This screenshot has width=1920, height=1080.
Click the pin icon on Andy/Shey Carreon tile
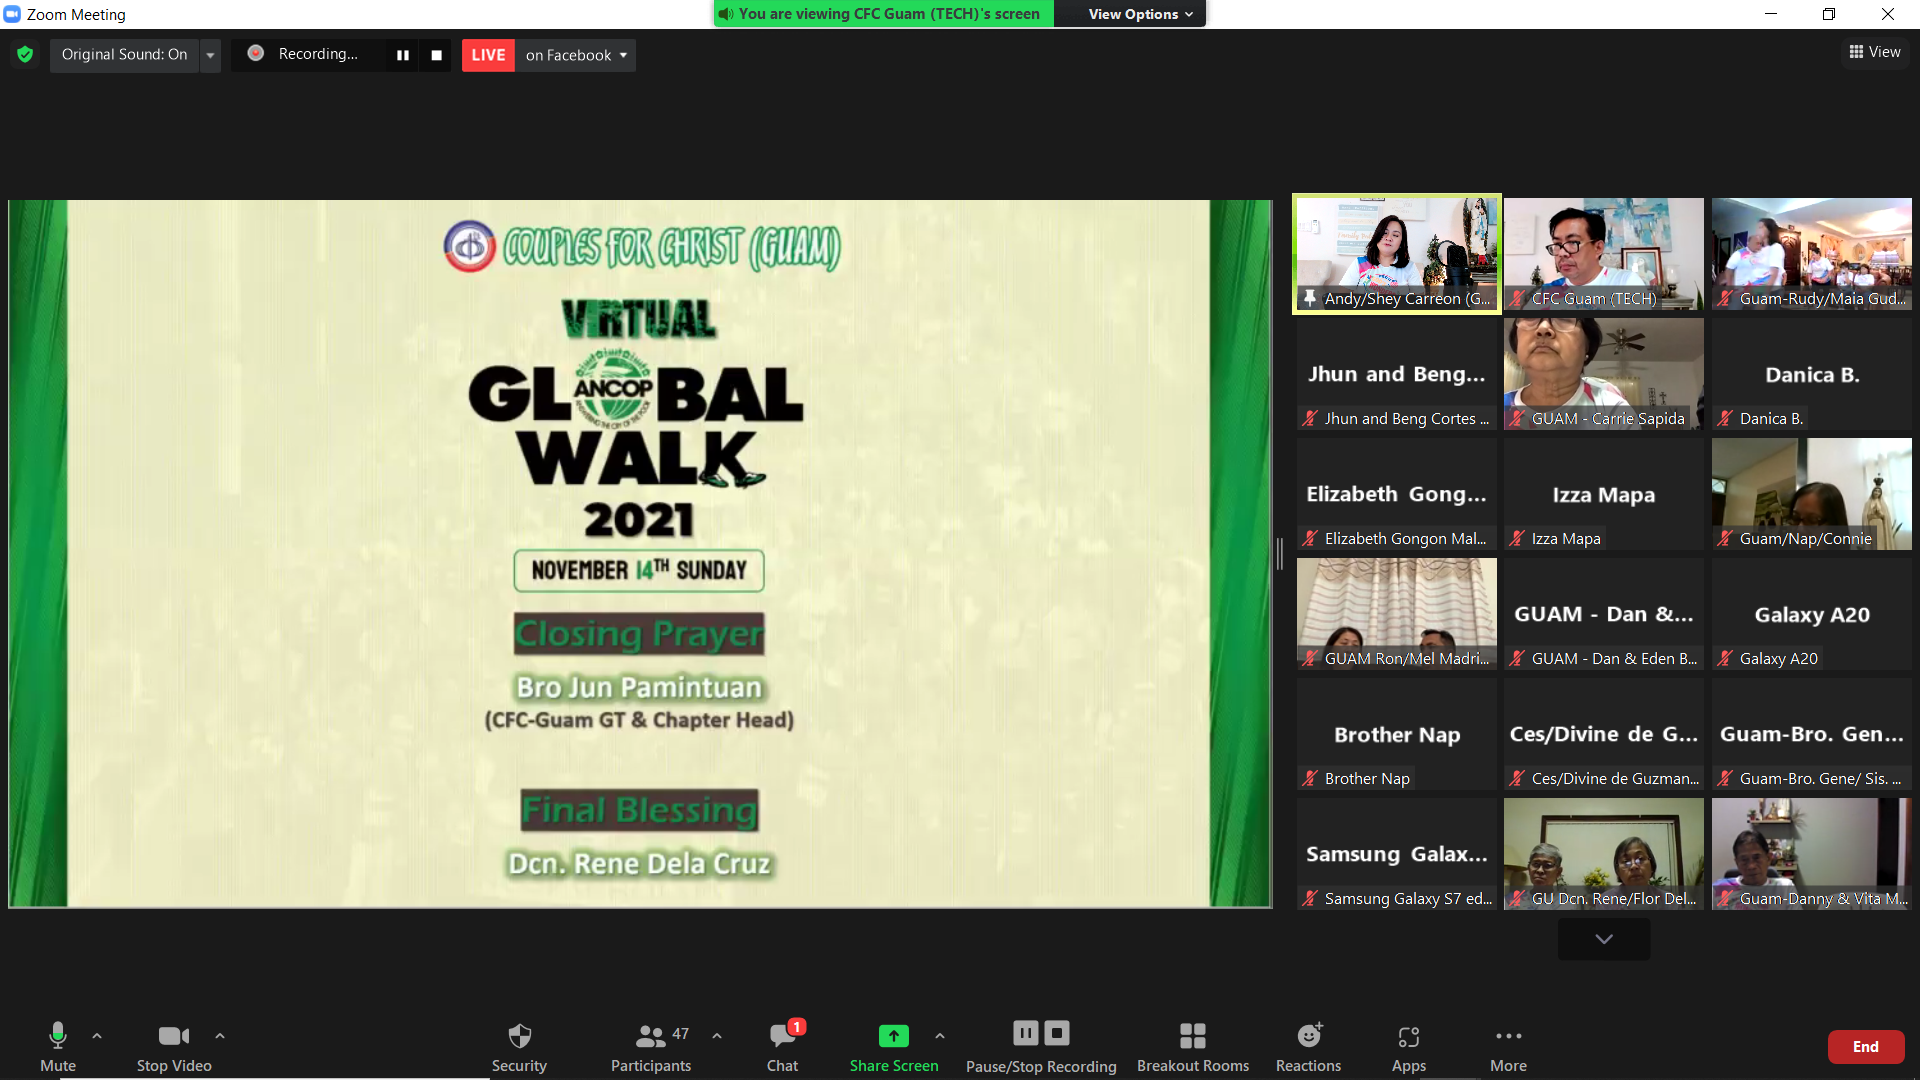coord(1310,298)
